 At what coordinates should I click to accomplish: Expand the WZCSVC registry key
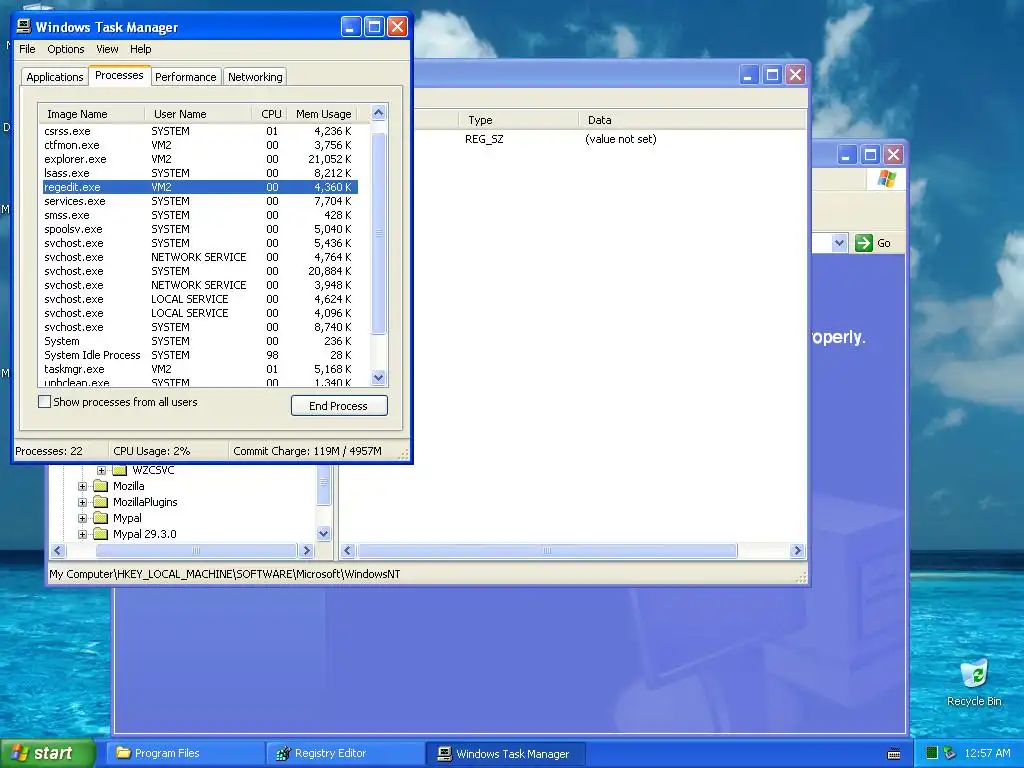[101, 470]
